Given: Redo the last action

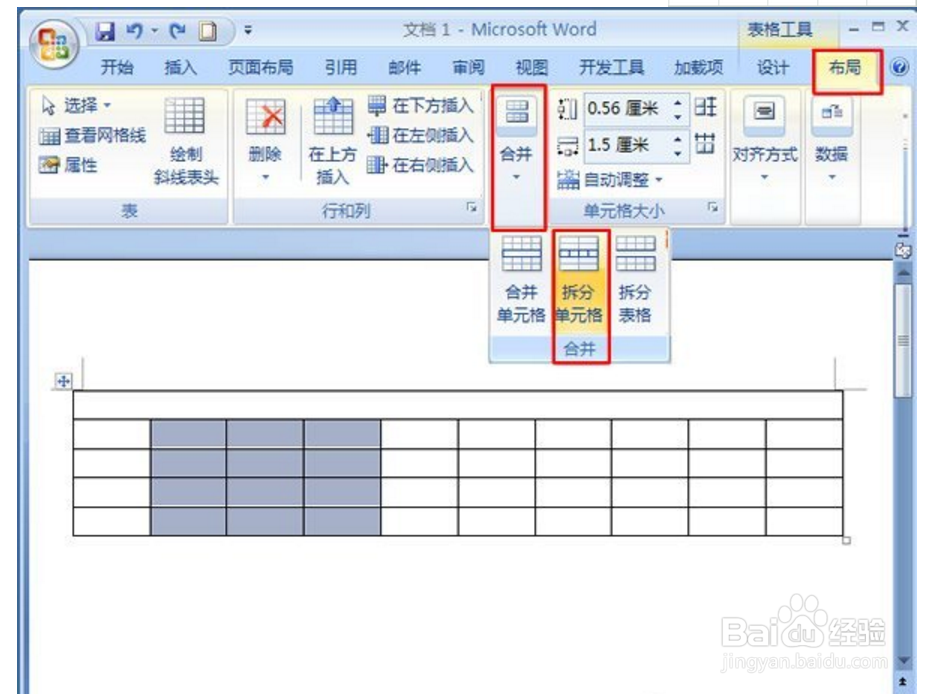Looking at the screenshot, I should pyautogui.click(x=177, y=31).
